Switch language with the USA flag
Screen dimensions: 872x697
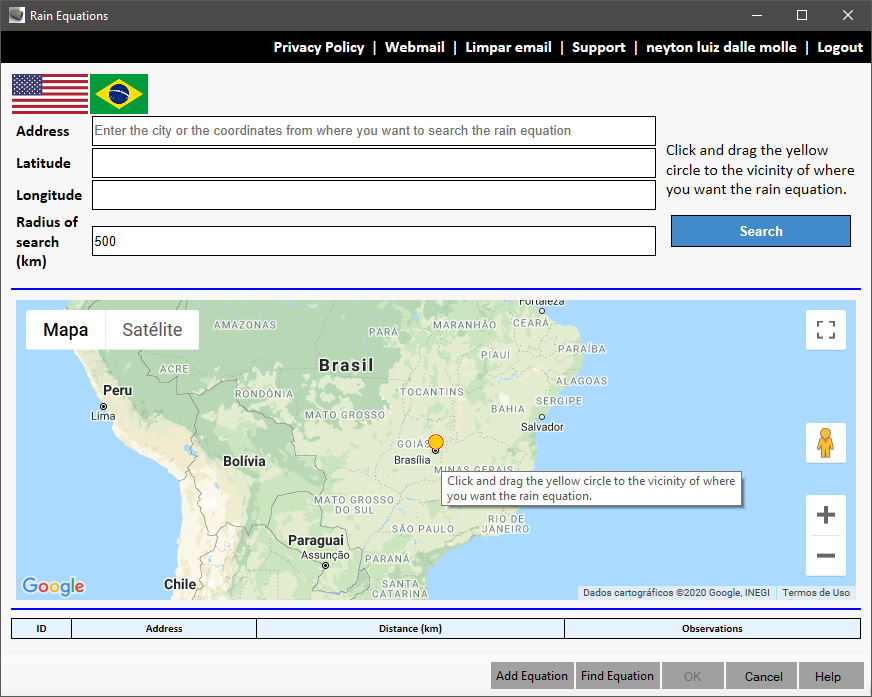pos(50,94)
